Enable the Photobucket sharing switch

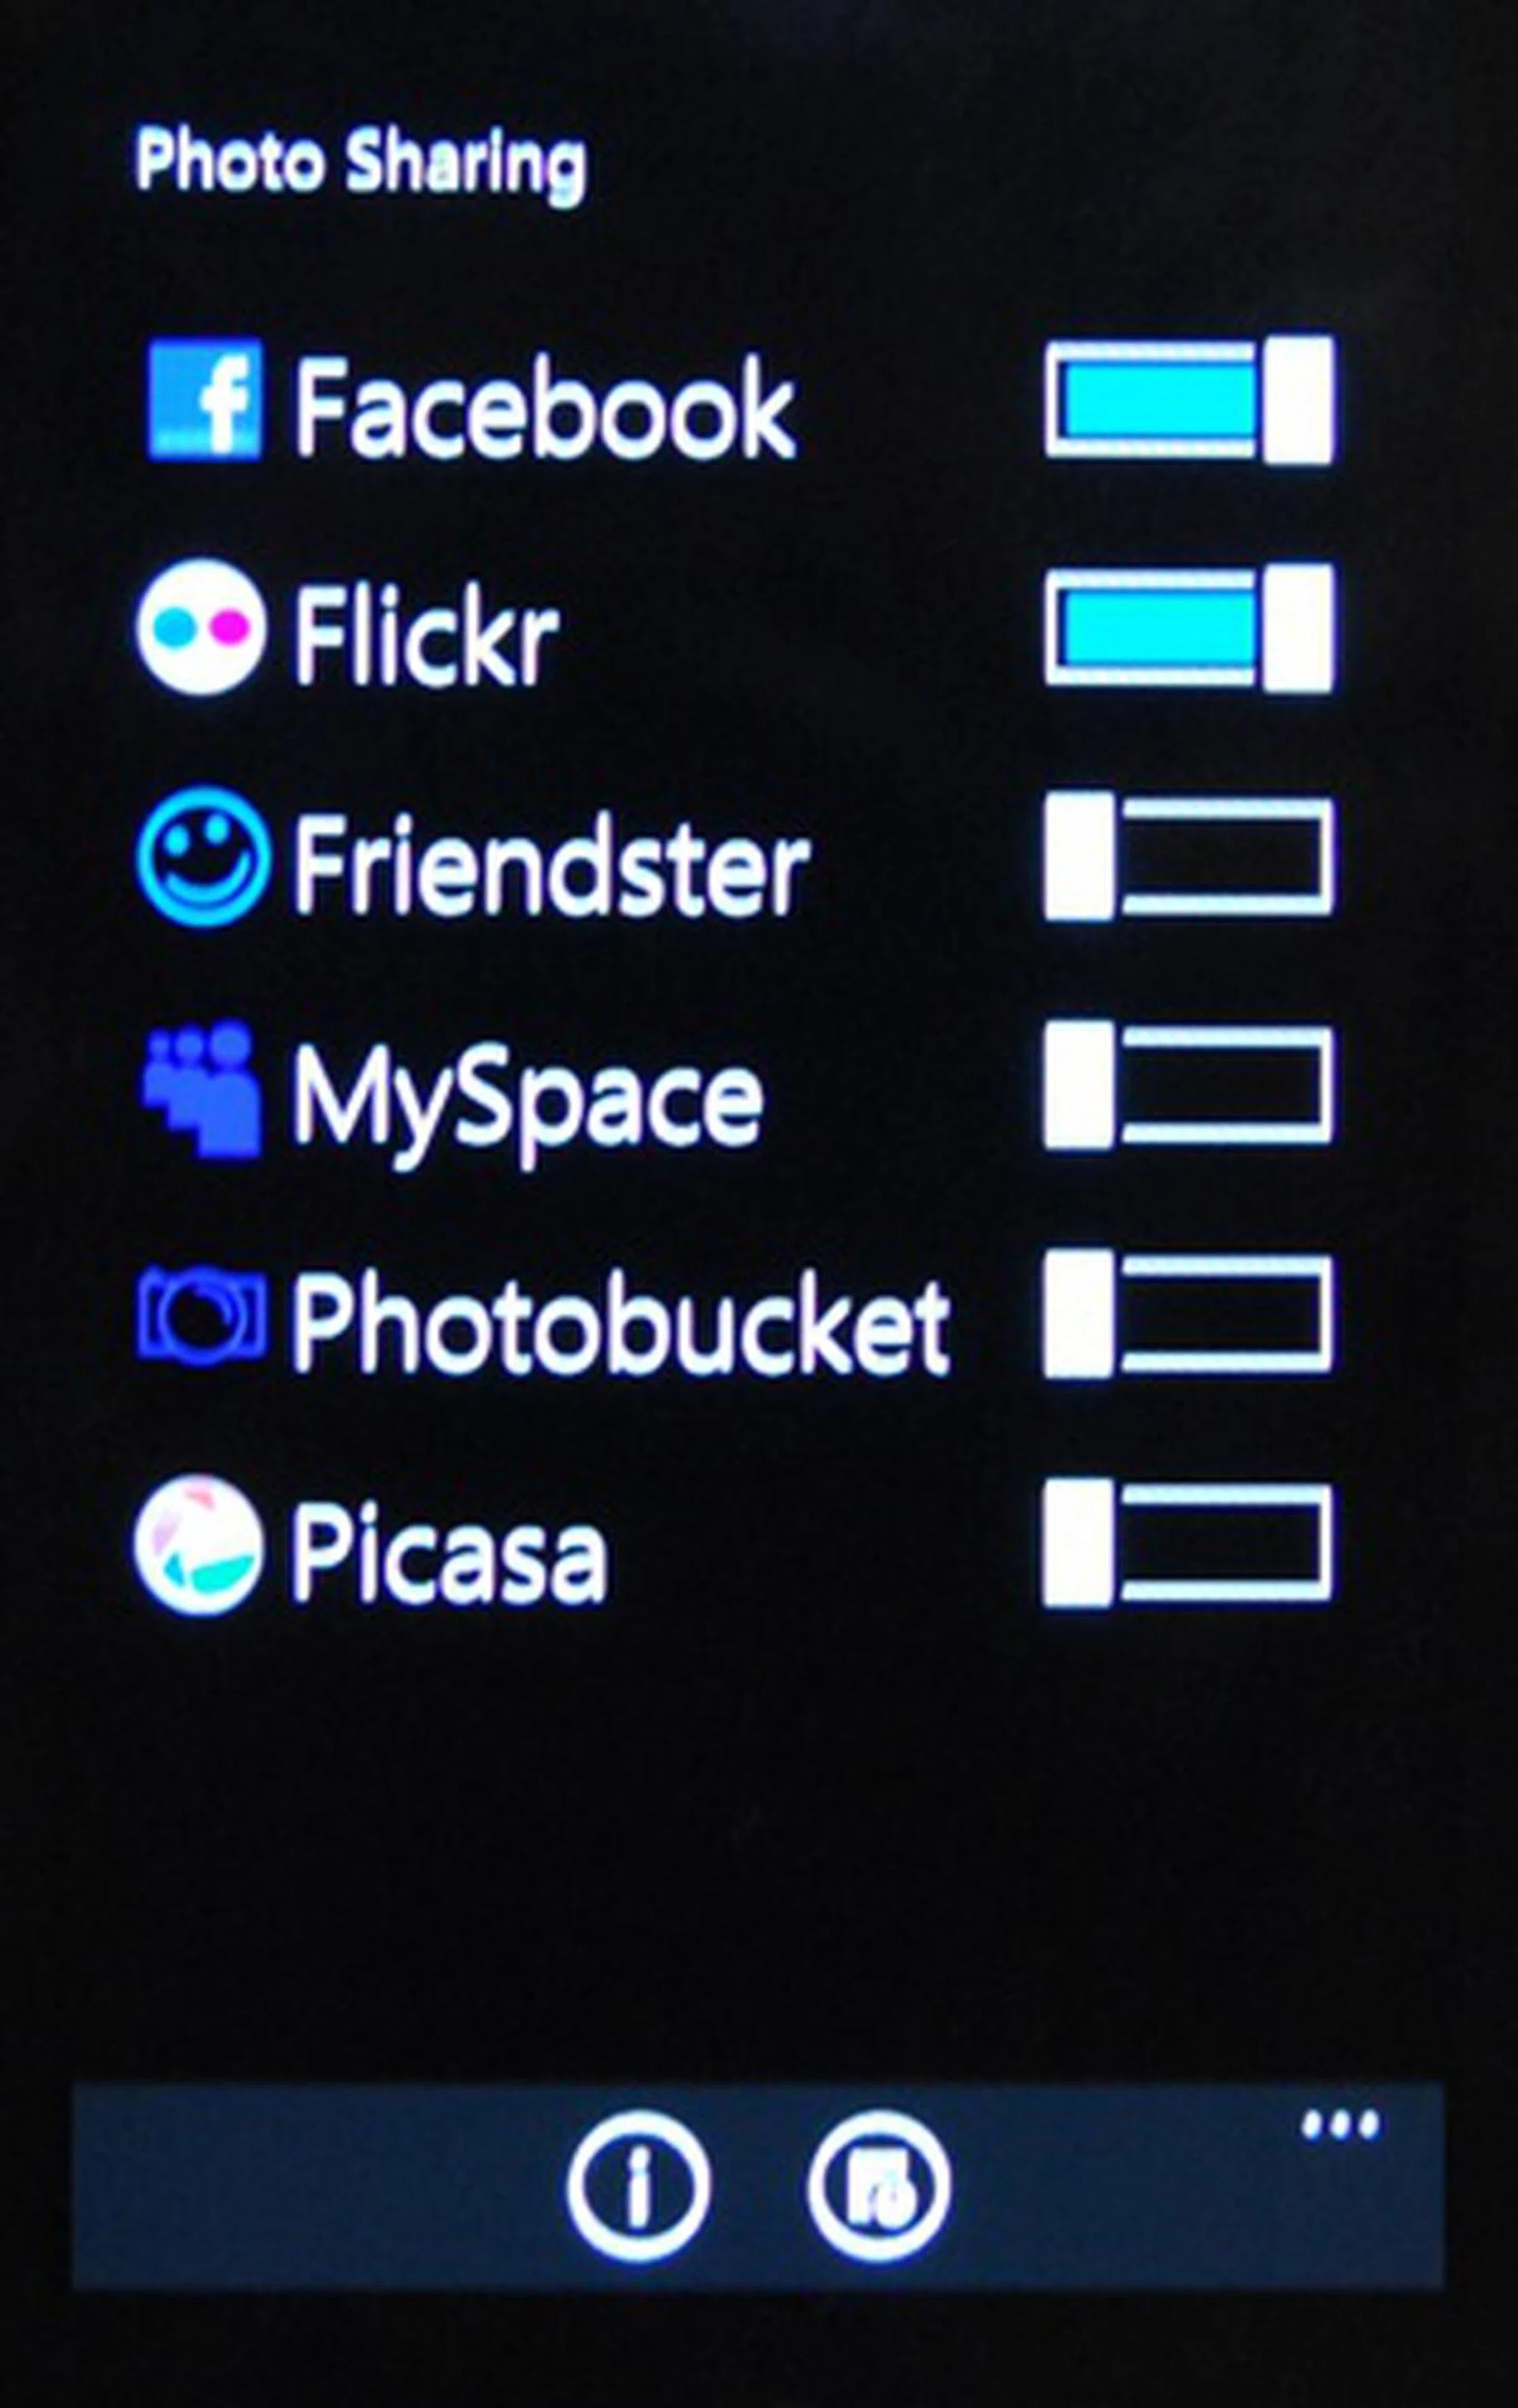[1188, 1312]
